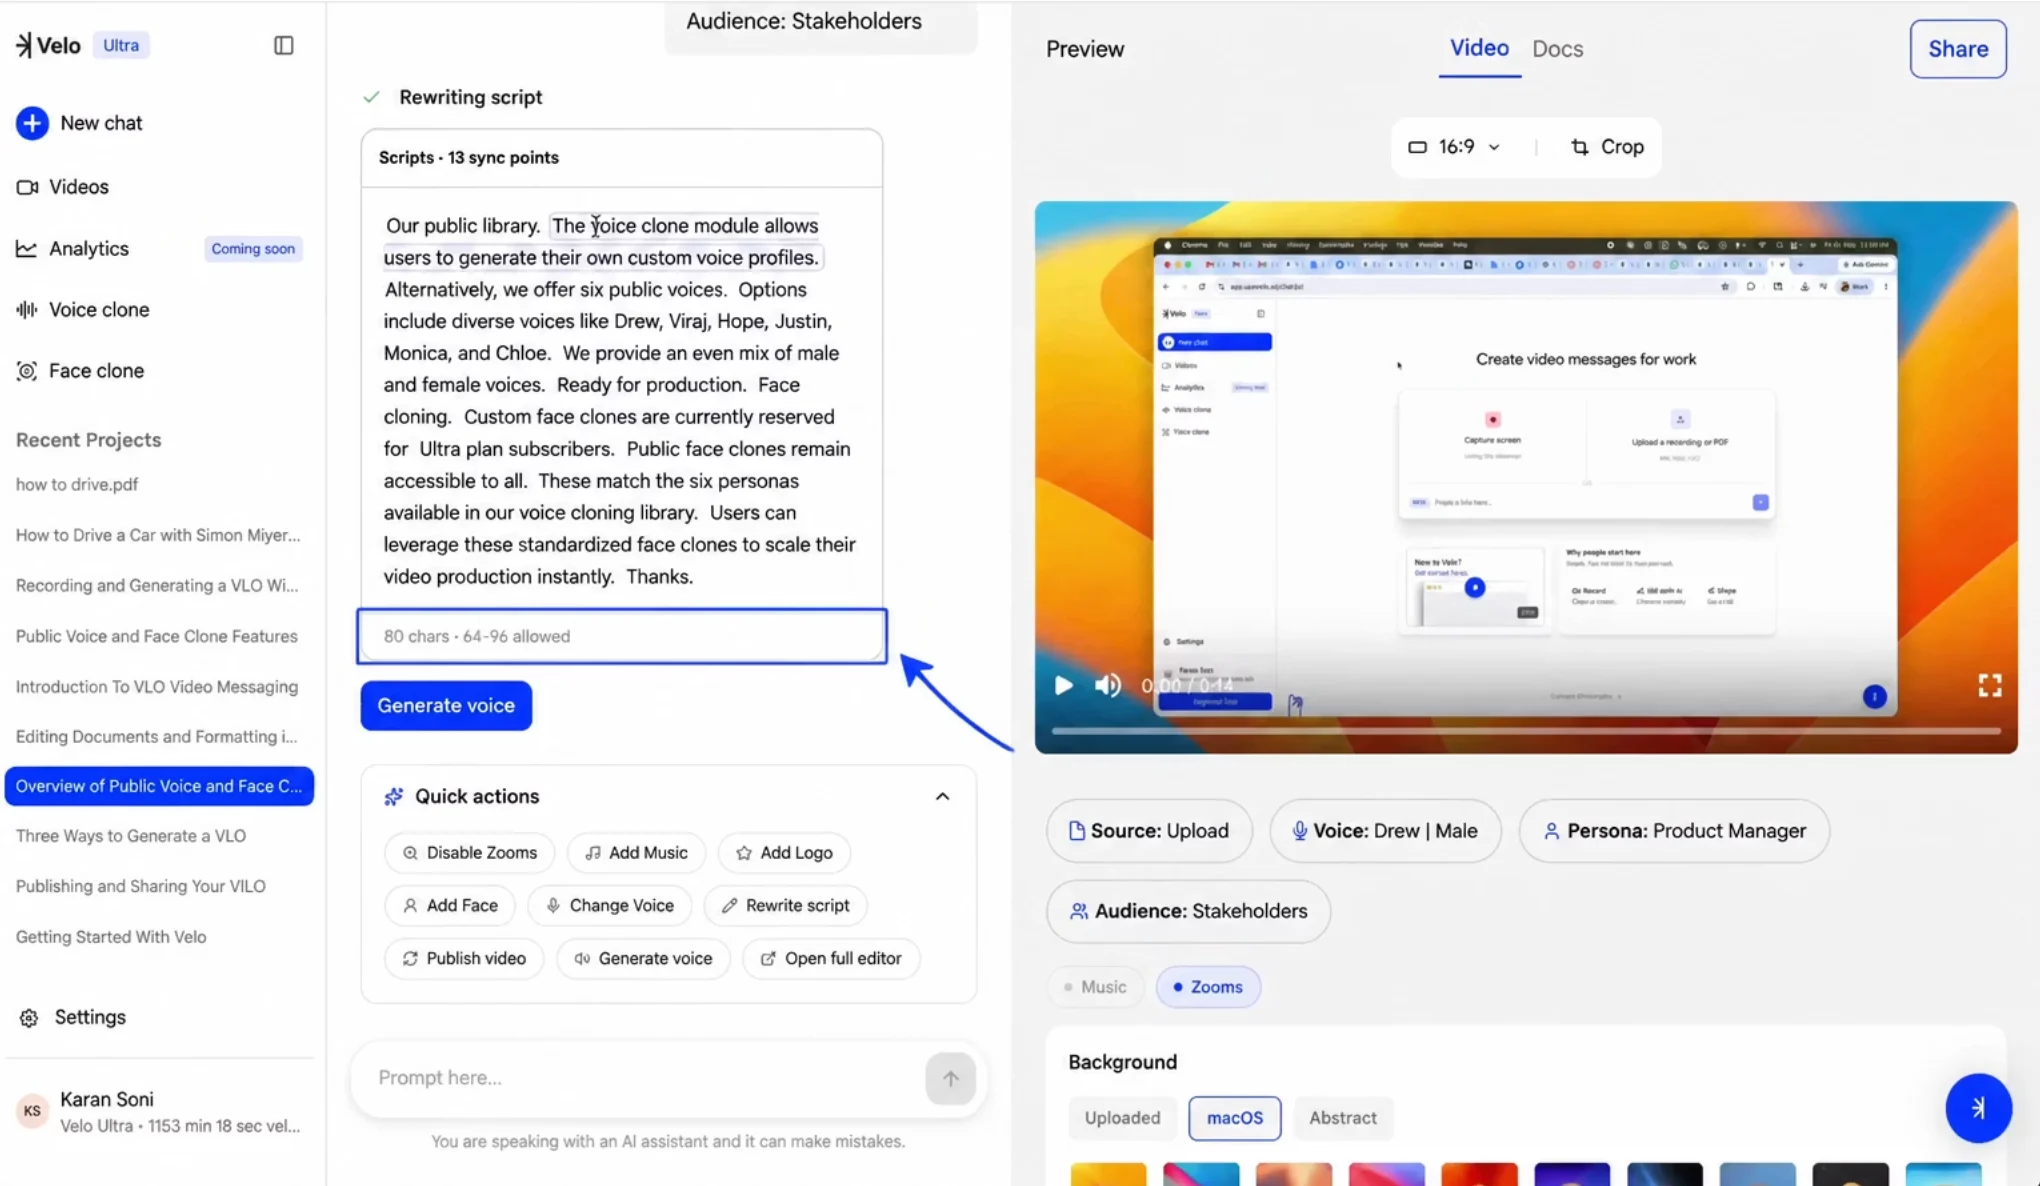Open the Face clone page
This screenshot has width=2040, height=1186.
tap(81, 371)
